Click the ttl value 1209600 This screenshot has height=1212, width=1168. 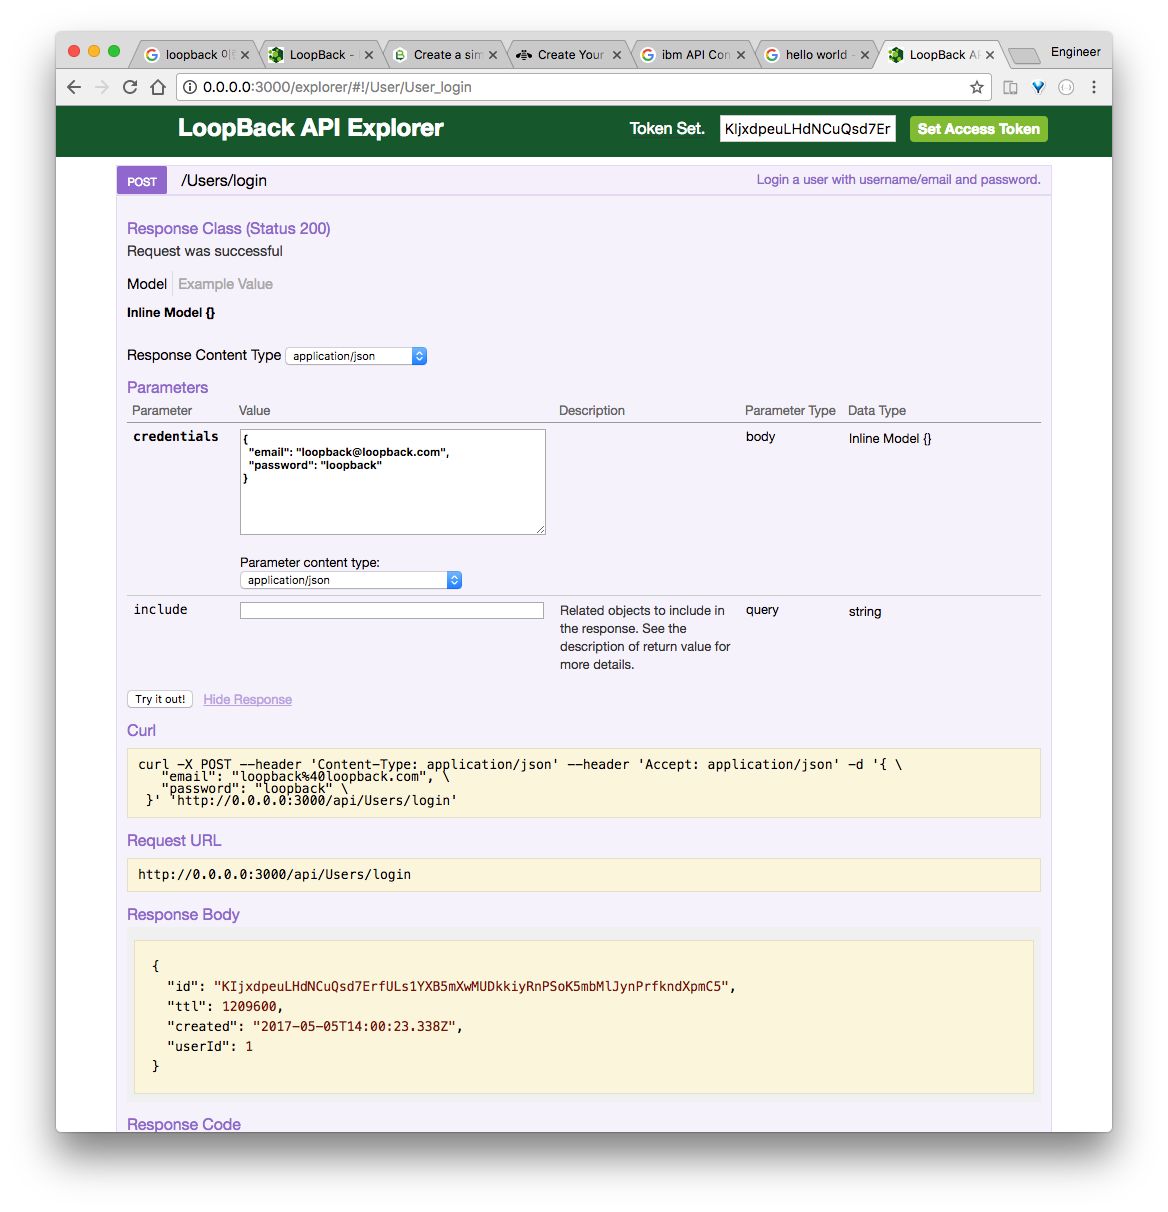click(x=249, y=1006)
